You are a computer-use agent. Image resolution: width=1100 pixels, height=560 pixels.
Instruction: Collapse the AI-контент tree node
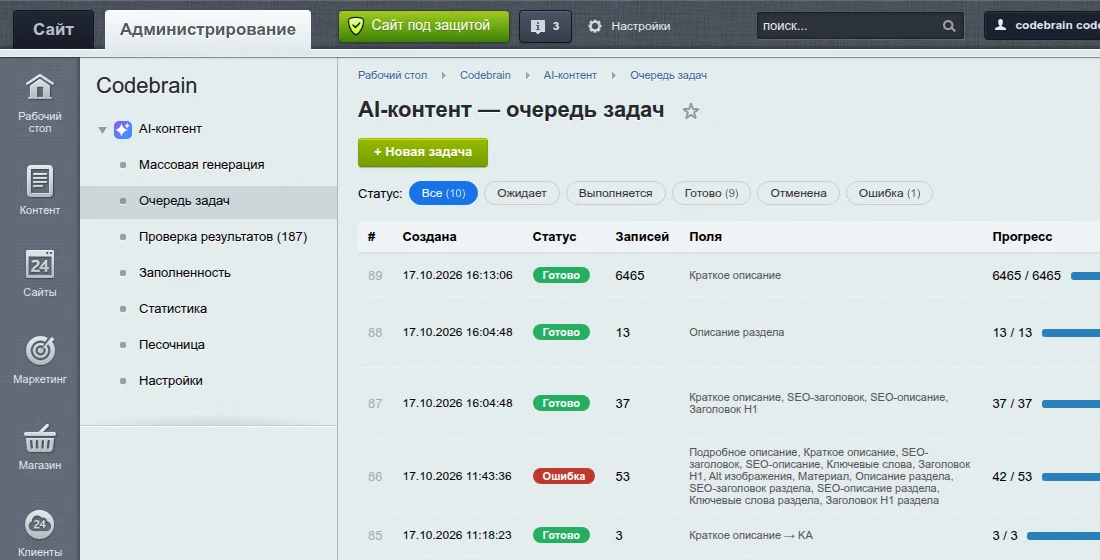pyautogui.click(x=102, y=130)
